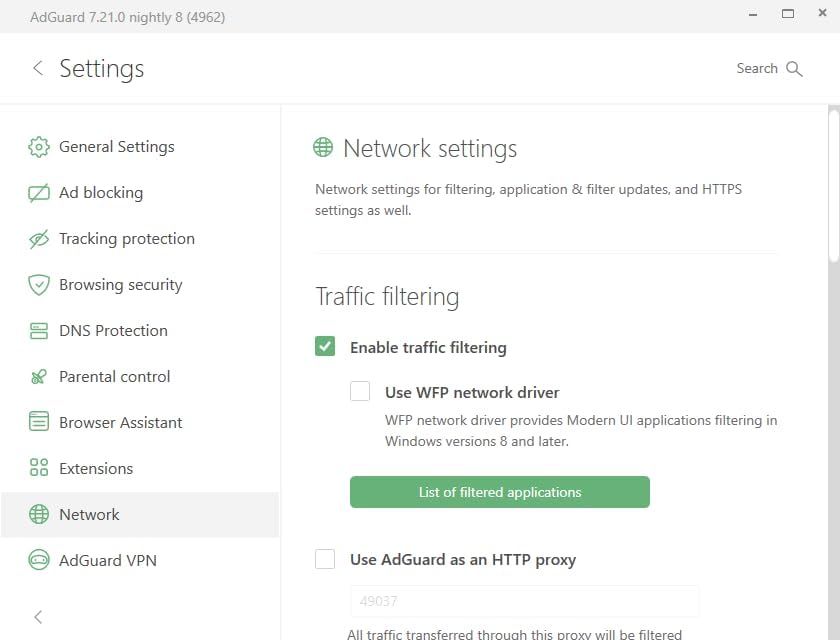Image resolution: width=840 pixels, height=640 pixels.
Task: Click the AdGuard VPN icon
Action: point(39,561)
